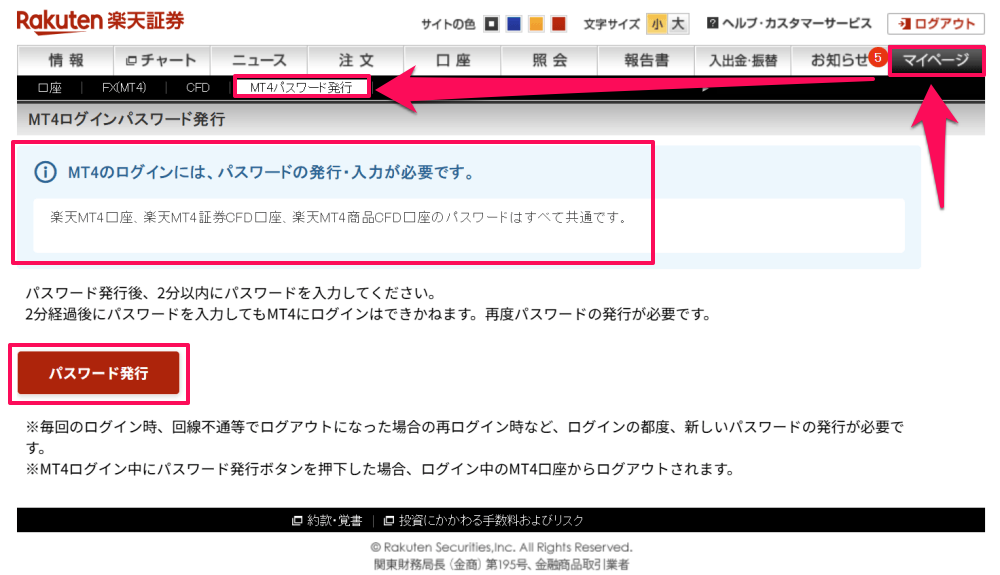Select the 口座 submenu tab
The height and width of the screenshot is (575, 1000).
tap(50, 88)
